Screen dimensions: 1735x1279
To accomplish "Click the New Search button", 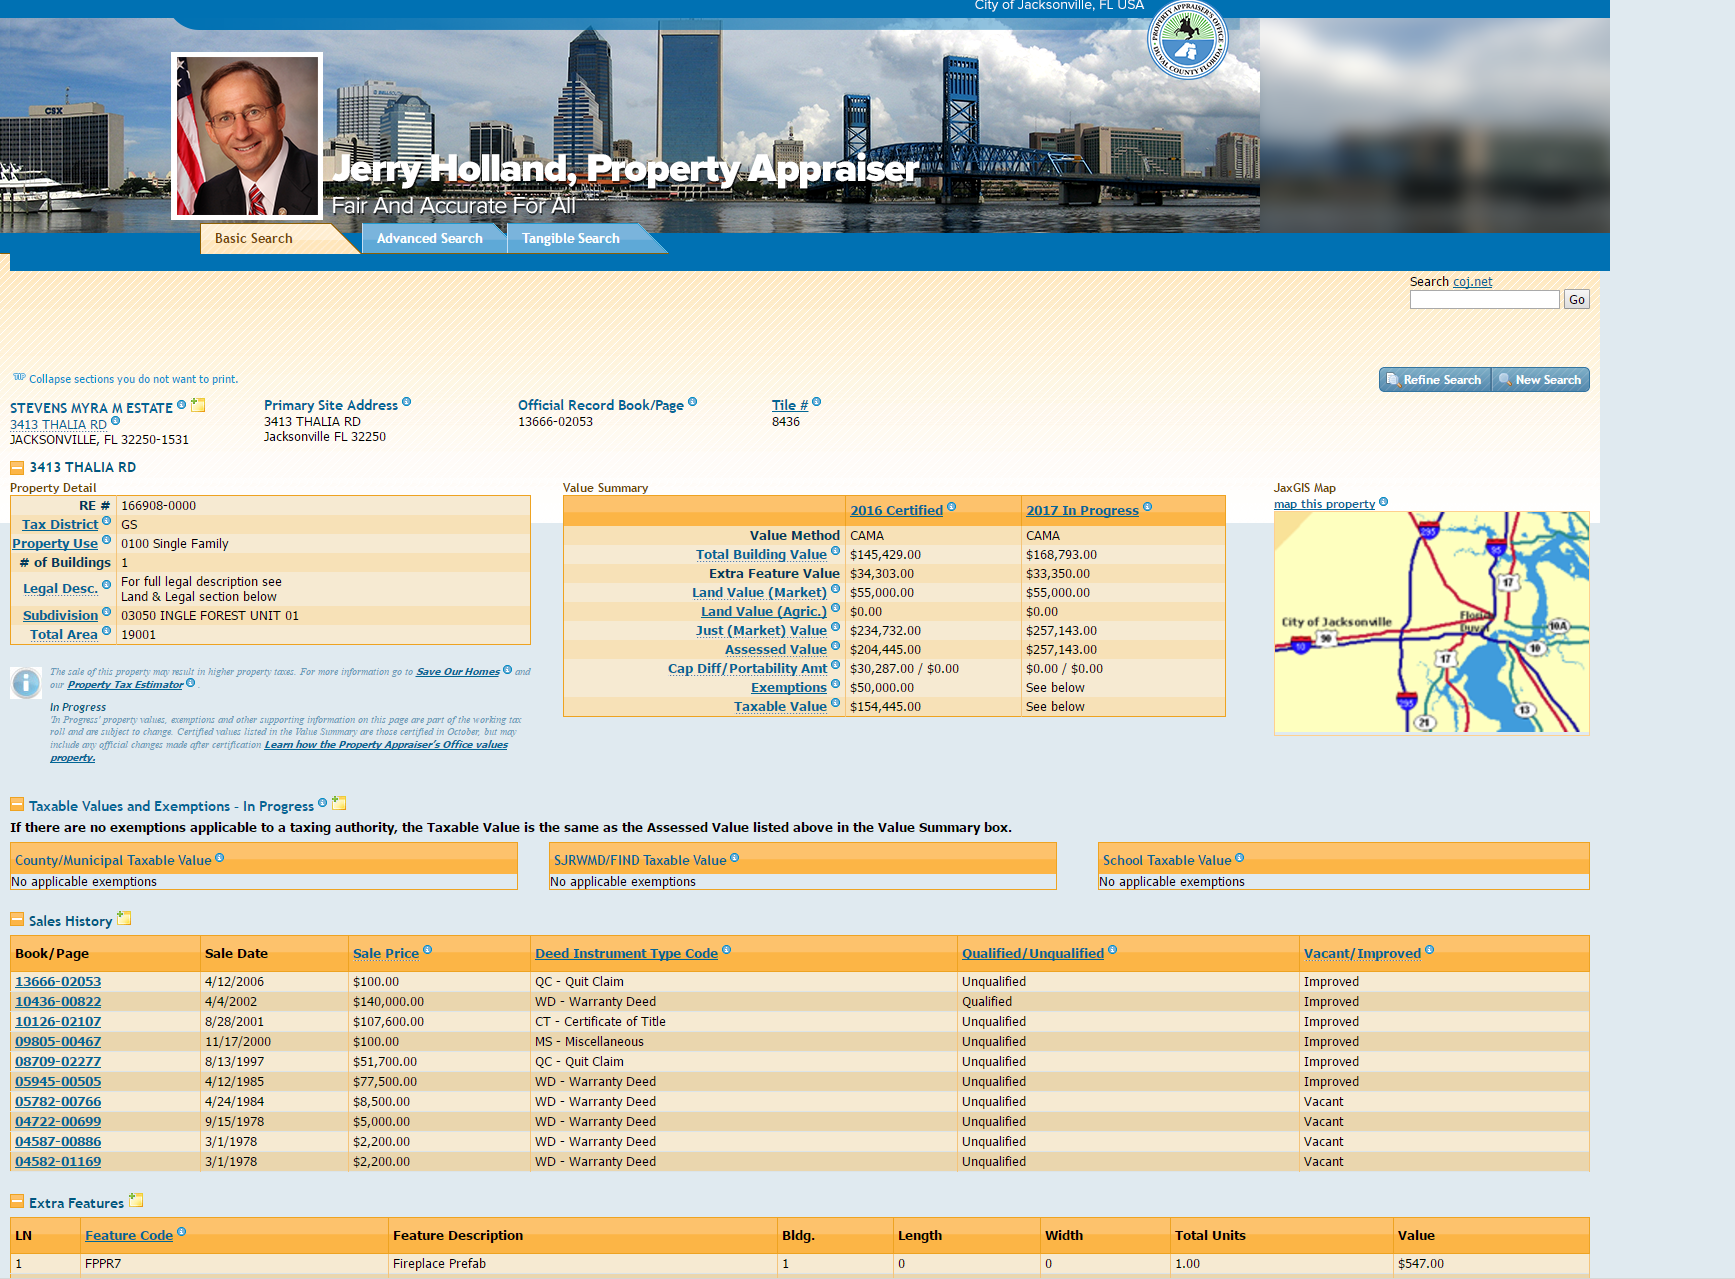I will [x=1540, y=380].
